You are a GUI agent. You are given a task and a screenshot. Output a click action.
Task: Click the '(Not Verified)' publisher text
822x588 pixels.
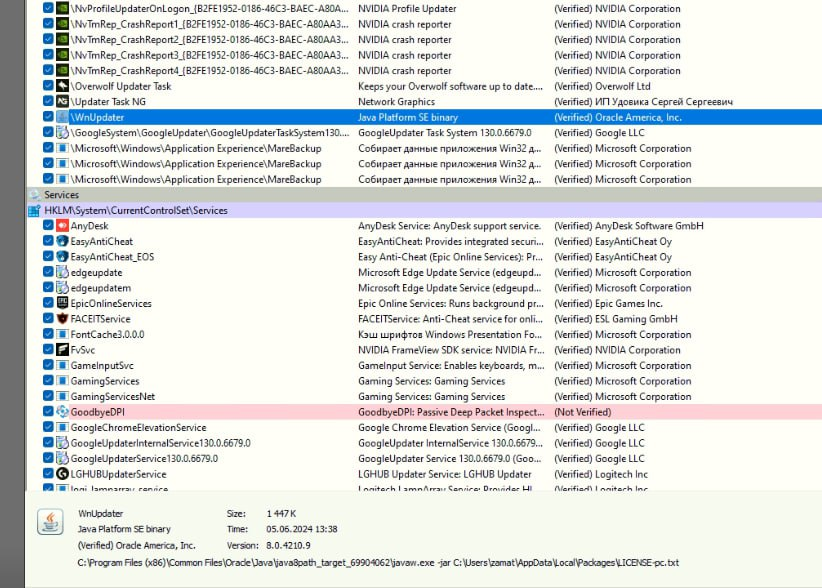[x=582, y=412]
